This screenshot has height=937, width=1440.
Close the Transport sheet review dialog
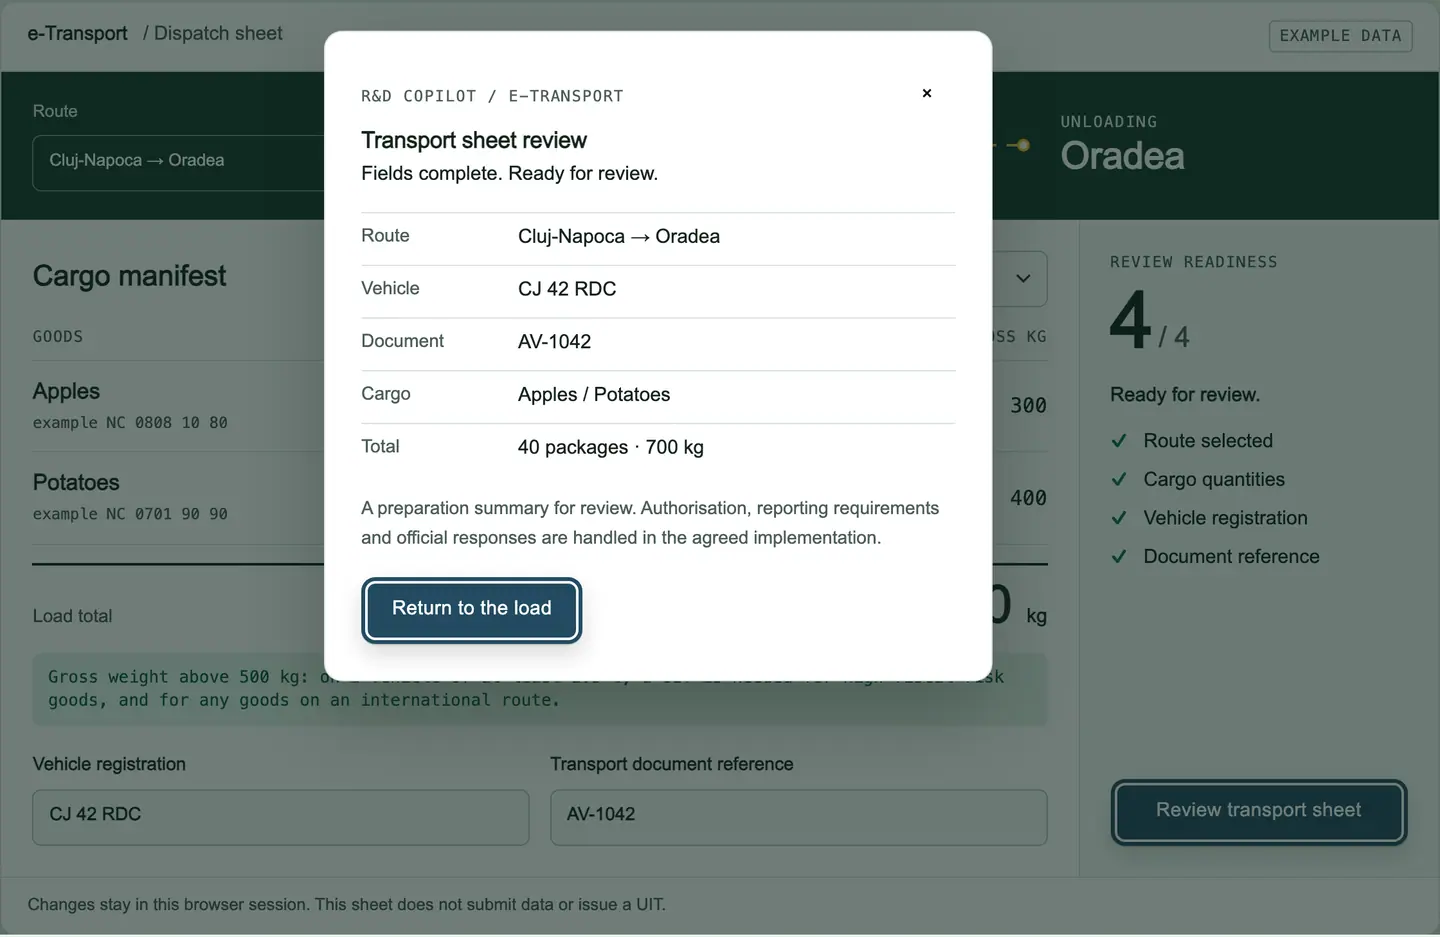coord(927,93)
